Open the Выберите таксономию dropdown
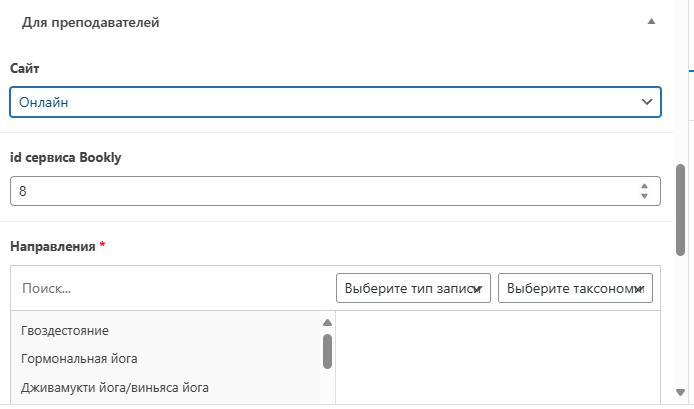Screen dimensions: 694x409 [575, 288]
